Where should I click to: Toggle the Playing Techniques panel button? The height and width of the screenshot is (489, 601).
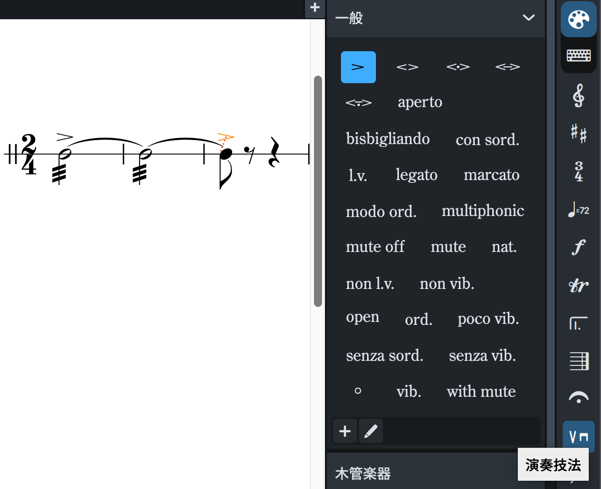(x=578, y=436)
